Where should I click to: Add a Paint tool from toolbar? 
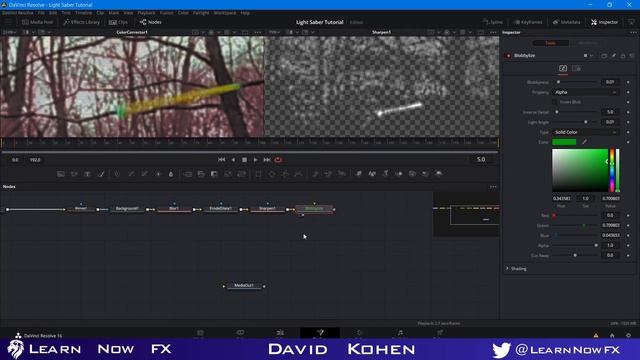click(101, 174)
